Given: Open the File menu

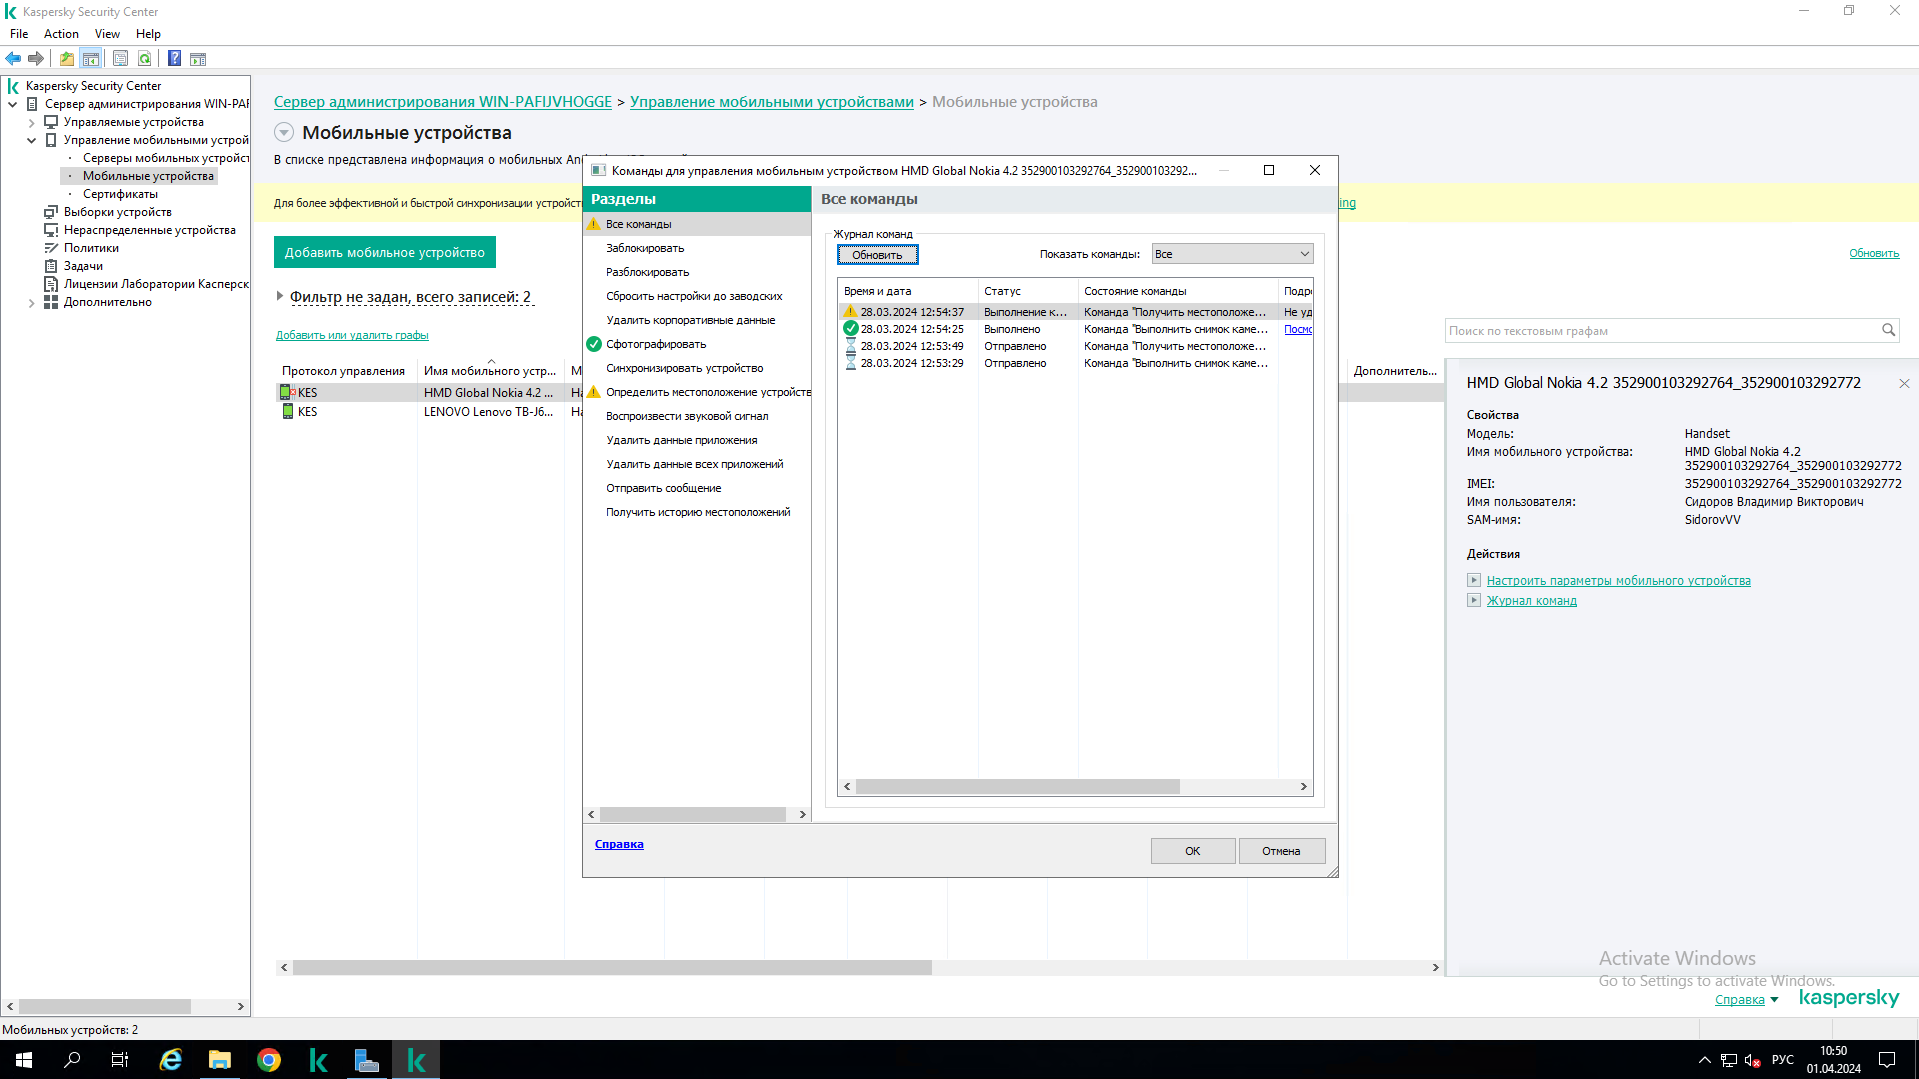Looking at the screenshot, I should pyautogui.click(x=19, y=34).
